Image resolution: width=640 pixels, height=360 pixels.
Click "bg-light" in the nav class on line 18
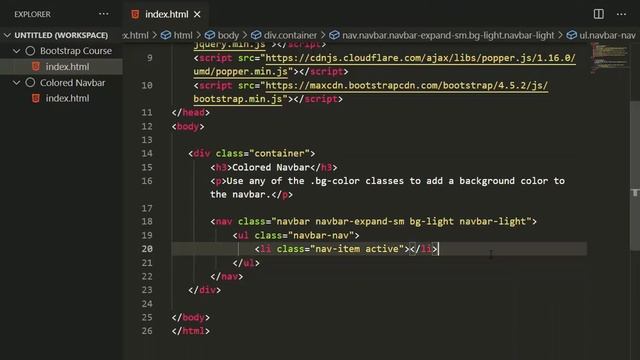point(431,221)
